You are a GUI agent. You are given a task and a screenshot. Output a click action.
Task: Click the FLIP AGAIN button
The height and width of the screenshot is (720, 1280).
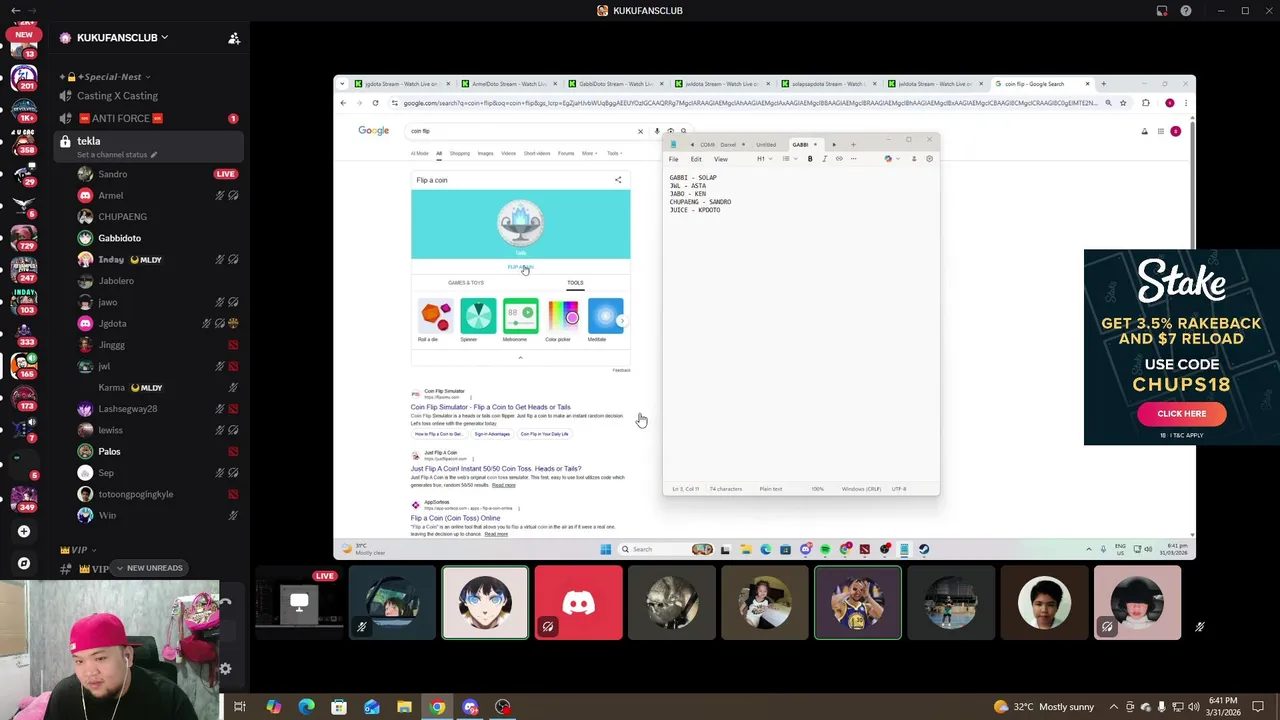(x=520, y=267)
